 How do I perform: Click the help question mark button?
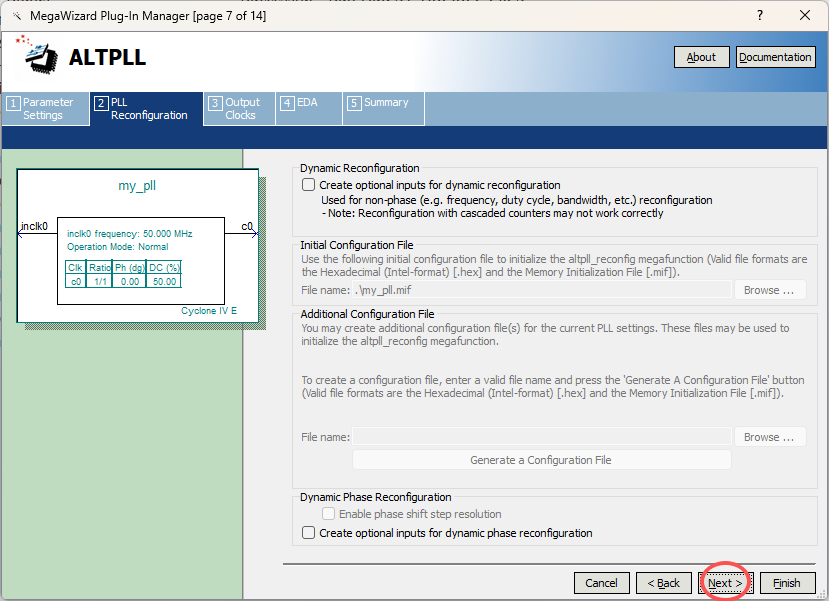click(x=760, y=15)
